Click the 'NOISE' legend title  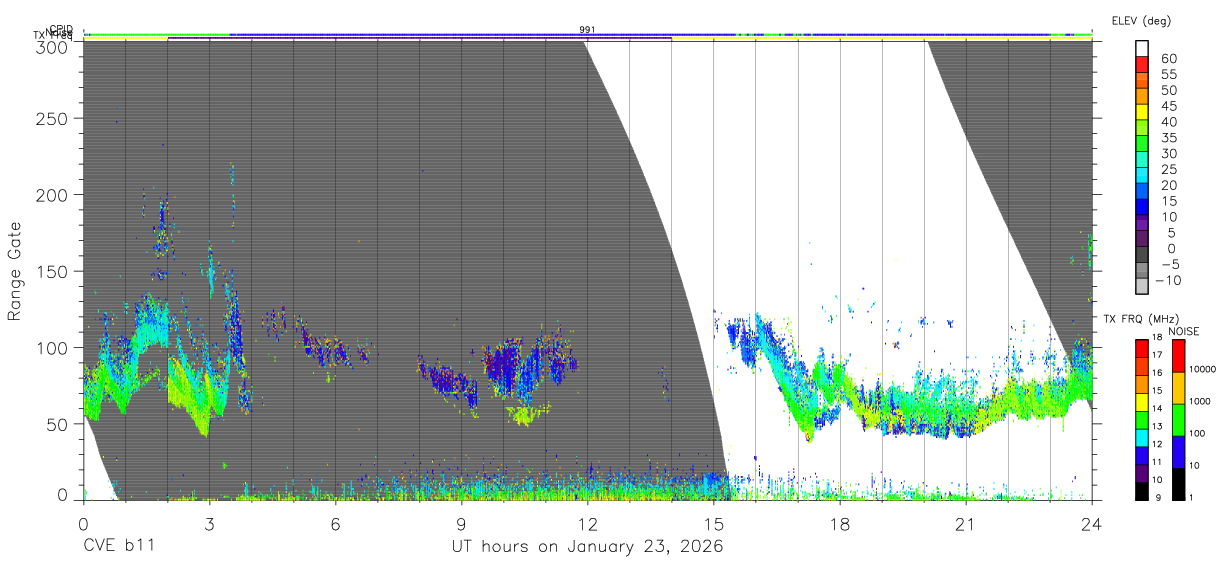click(x=1183, y=331)
